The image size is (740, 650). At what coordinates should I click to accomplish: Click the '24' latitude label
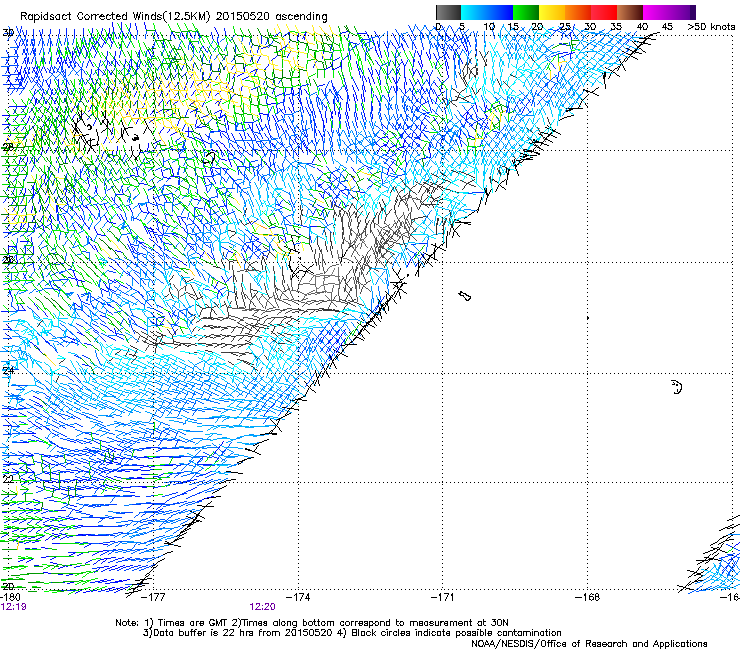point(8,371)
